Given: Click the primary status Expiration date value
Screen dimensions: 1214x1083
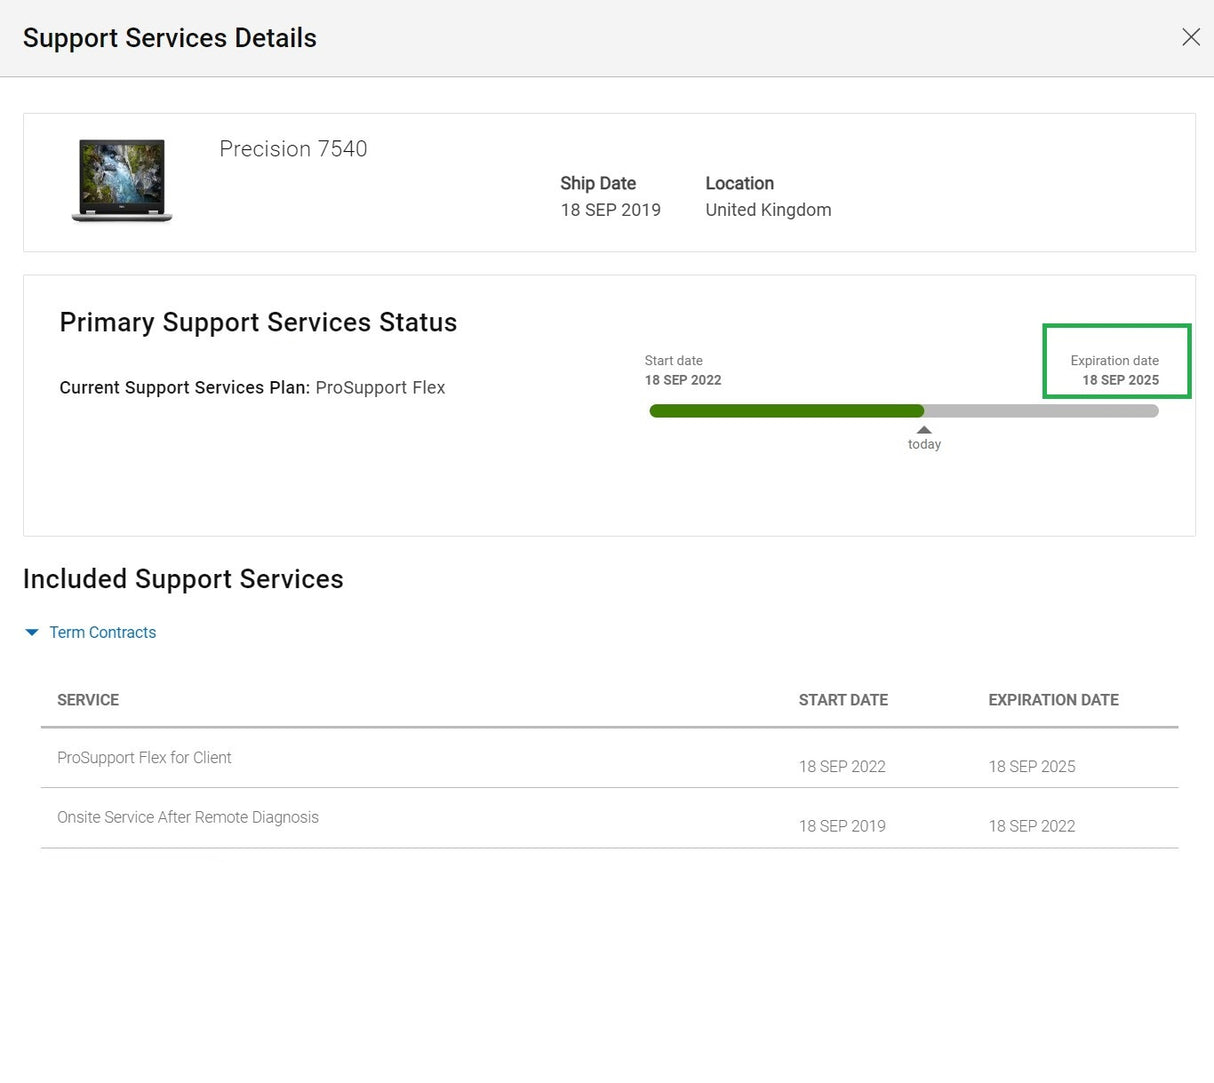Looking at the screenshot, I should [1120, 380].
